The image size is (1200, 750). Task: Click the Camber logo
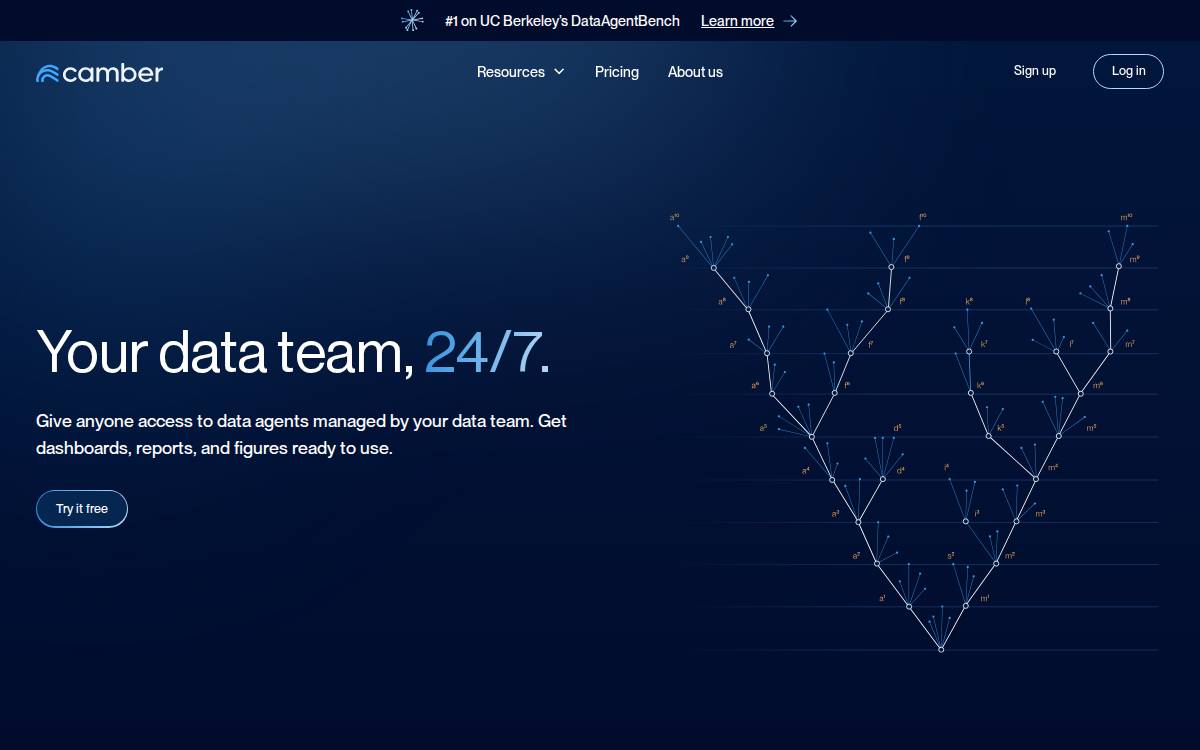coord(99,72)
